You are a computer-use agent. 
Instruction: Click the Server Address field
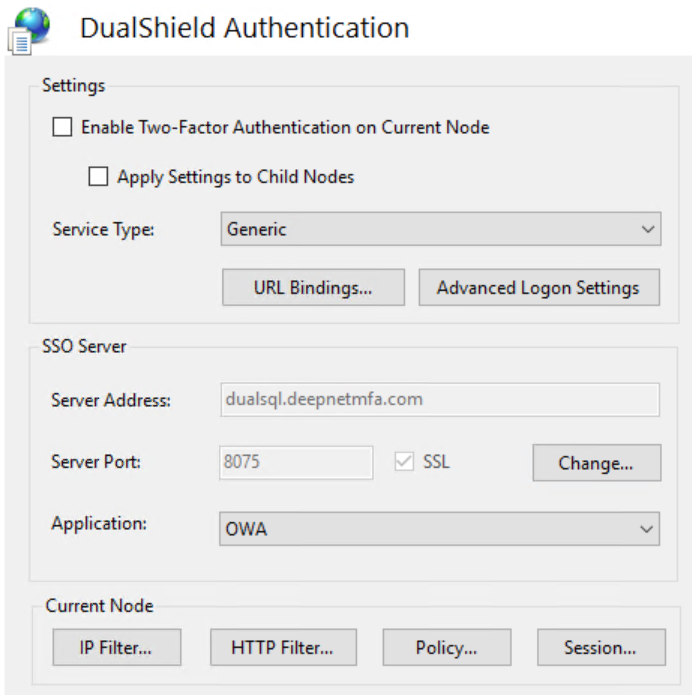click(438, 399)
